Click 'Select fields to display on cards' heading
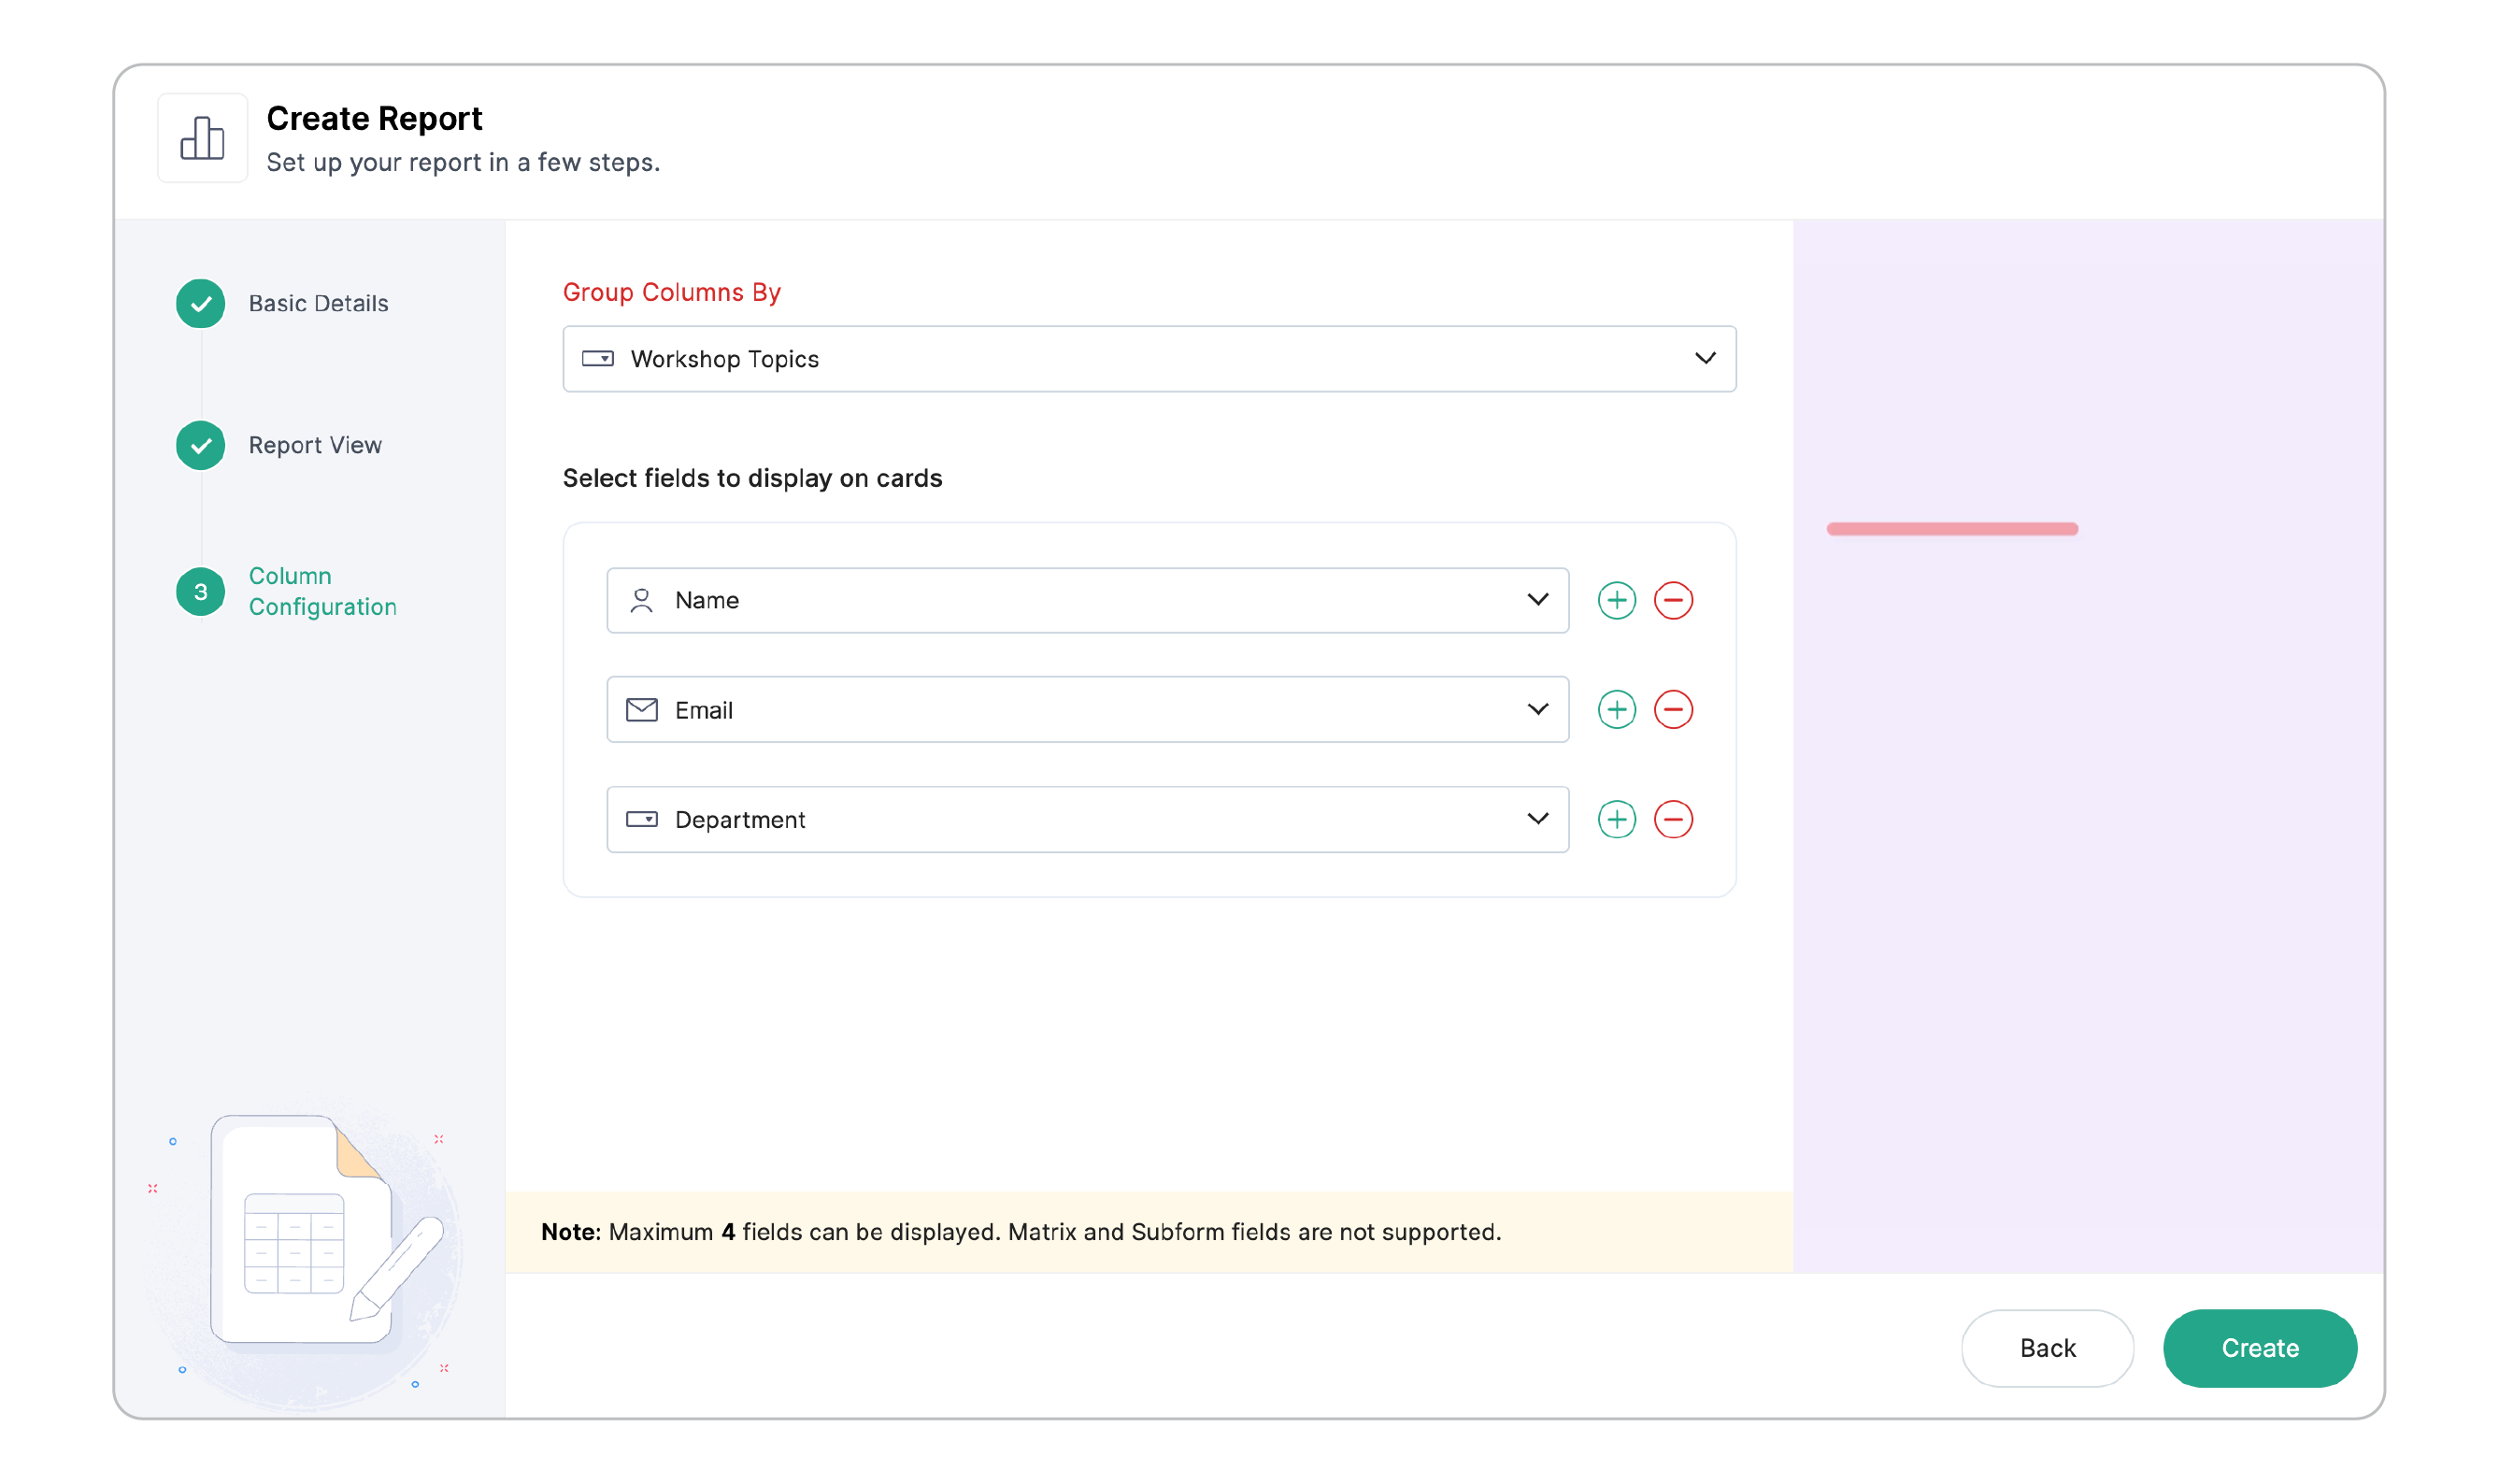2499x1484 pixels. click(752, 478)
